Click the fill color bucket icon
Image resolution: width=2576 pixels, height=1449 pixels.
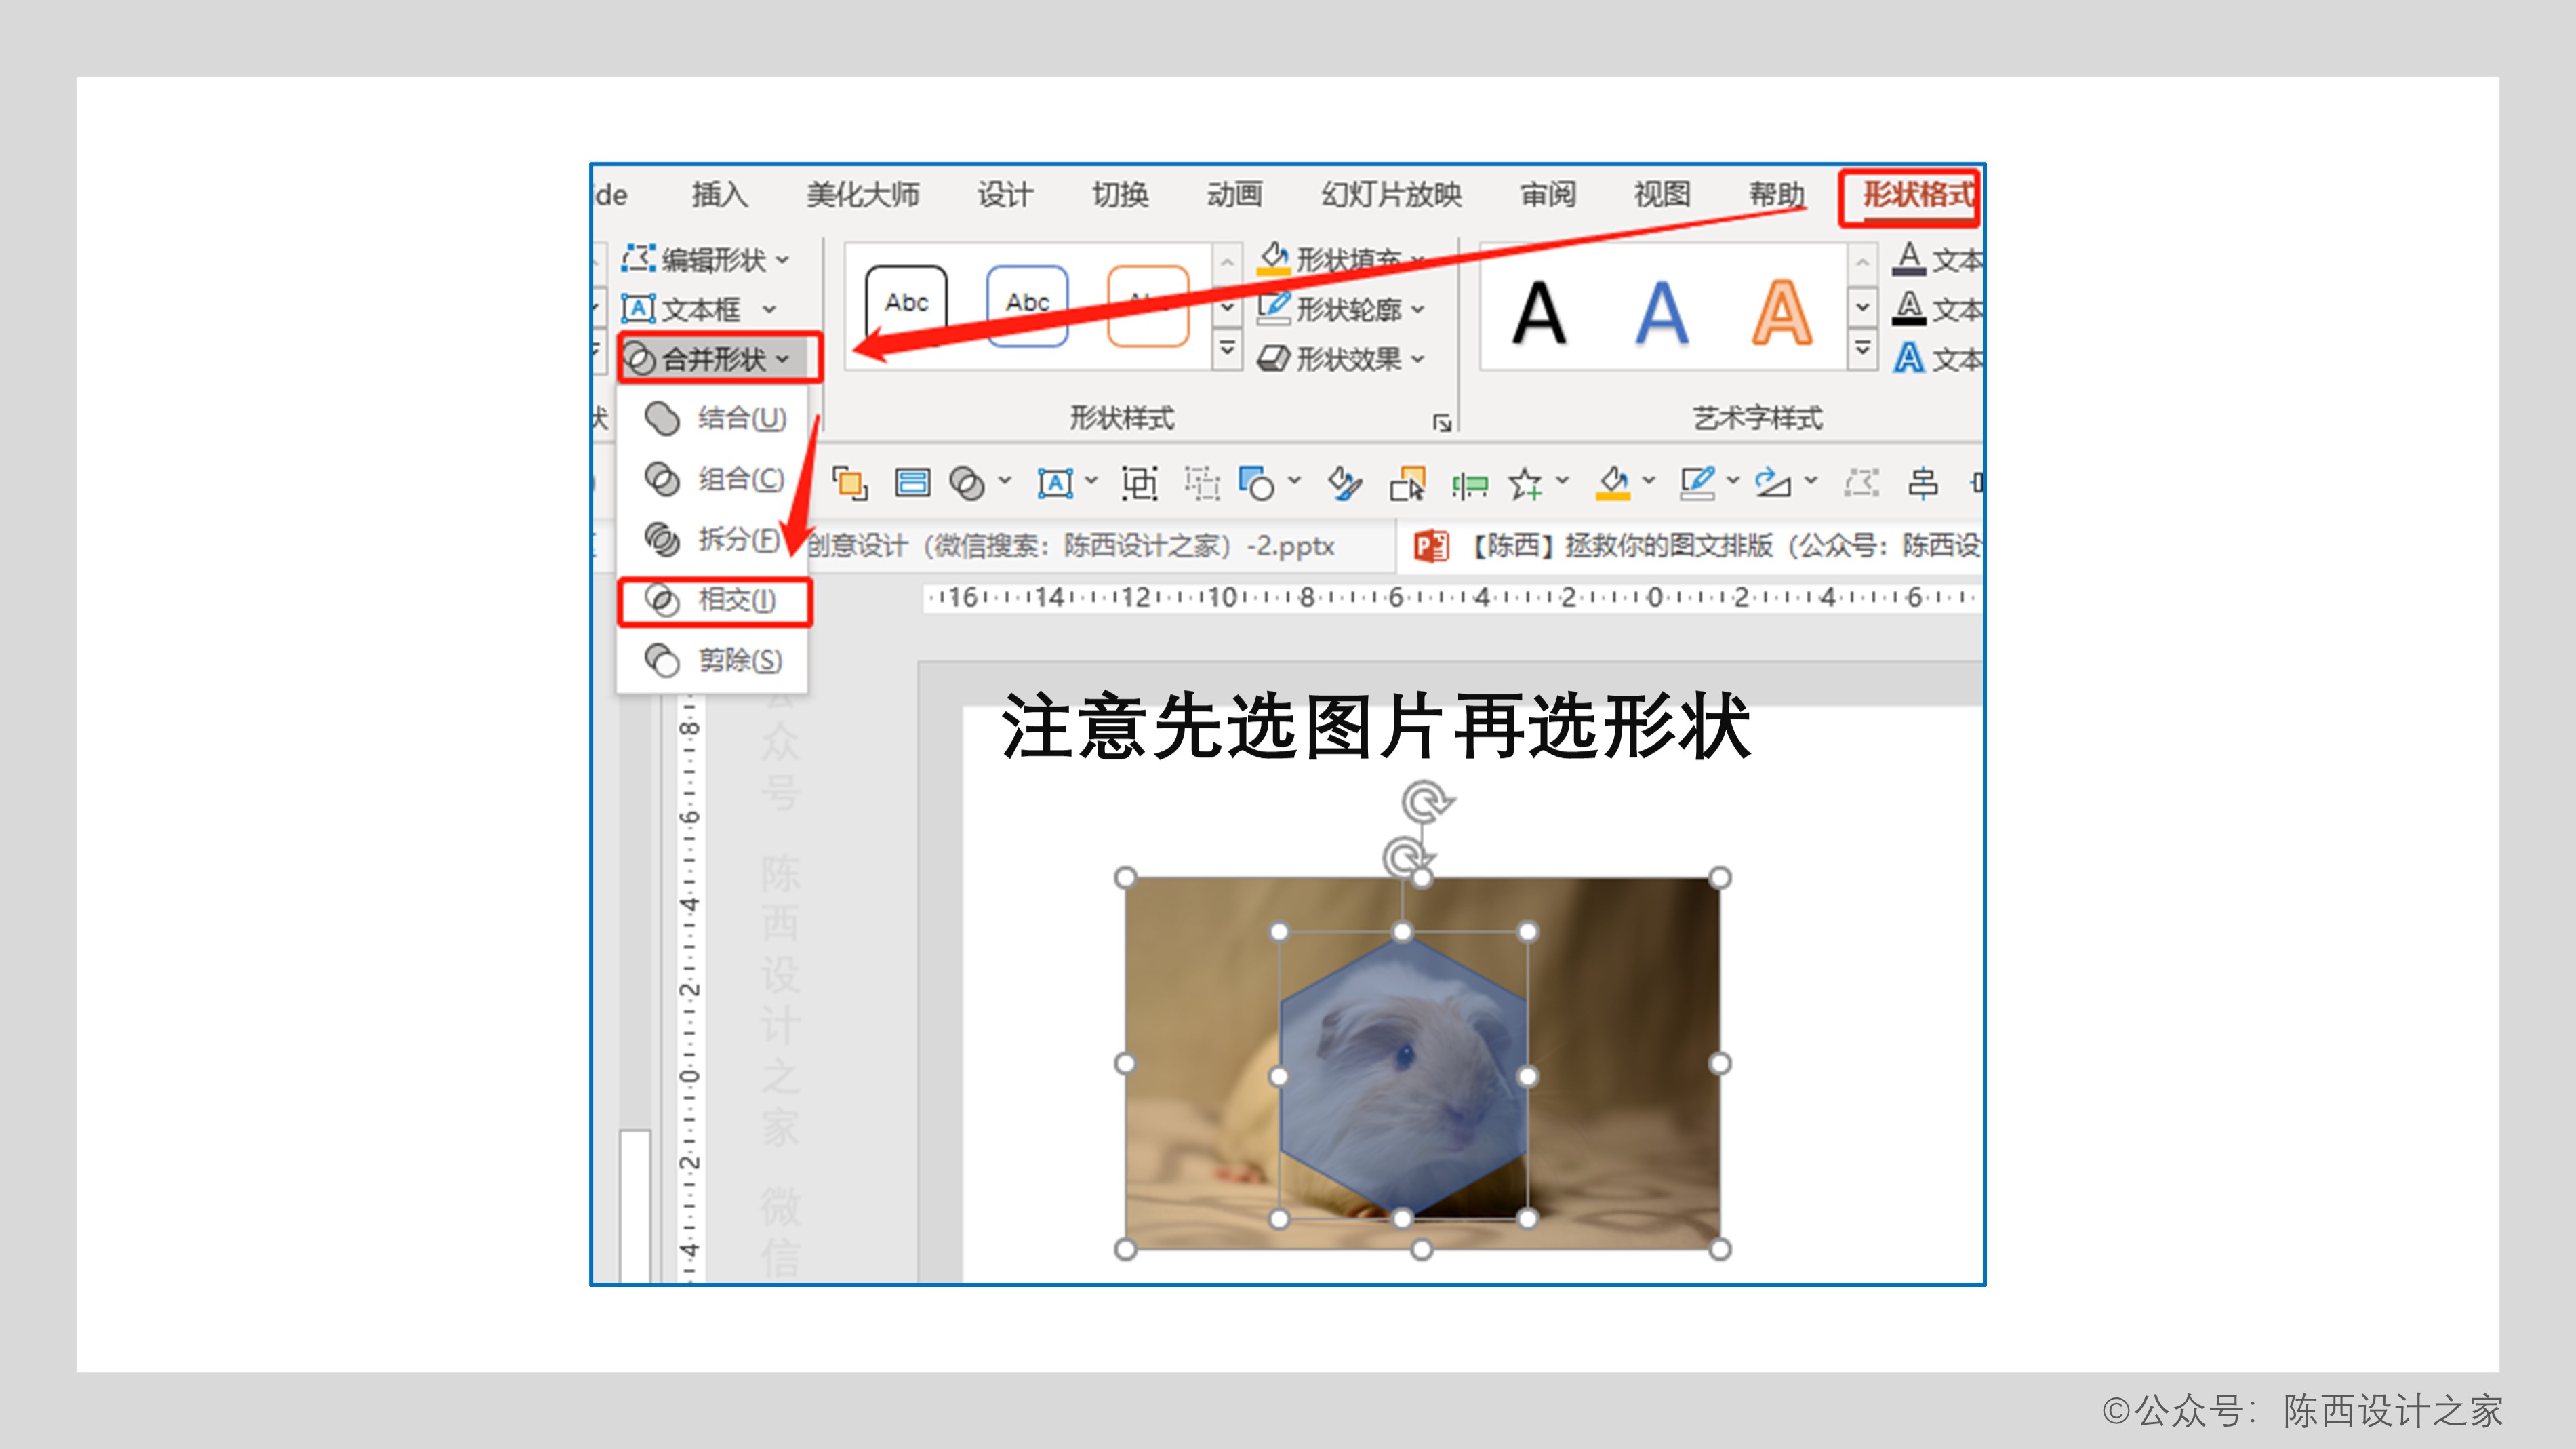pyautogui.click(x=1613, y=483)
